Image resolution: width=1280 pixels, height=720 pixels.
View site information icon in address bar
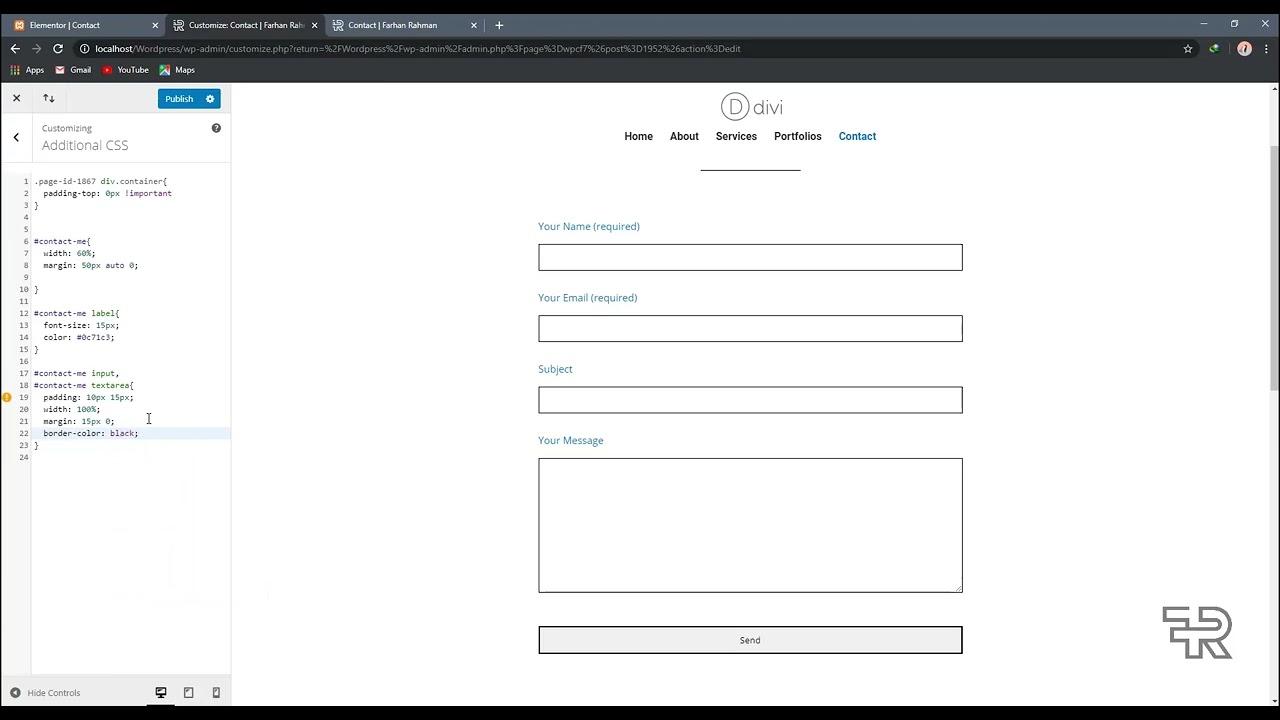coord(85,48)
